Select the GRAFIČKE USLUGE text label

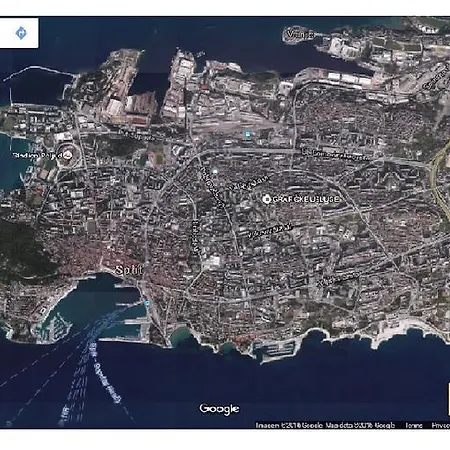(306, 199)
